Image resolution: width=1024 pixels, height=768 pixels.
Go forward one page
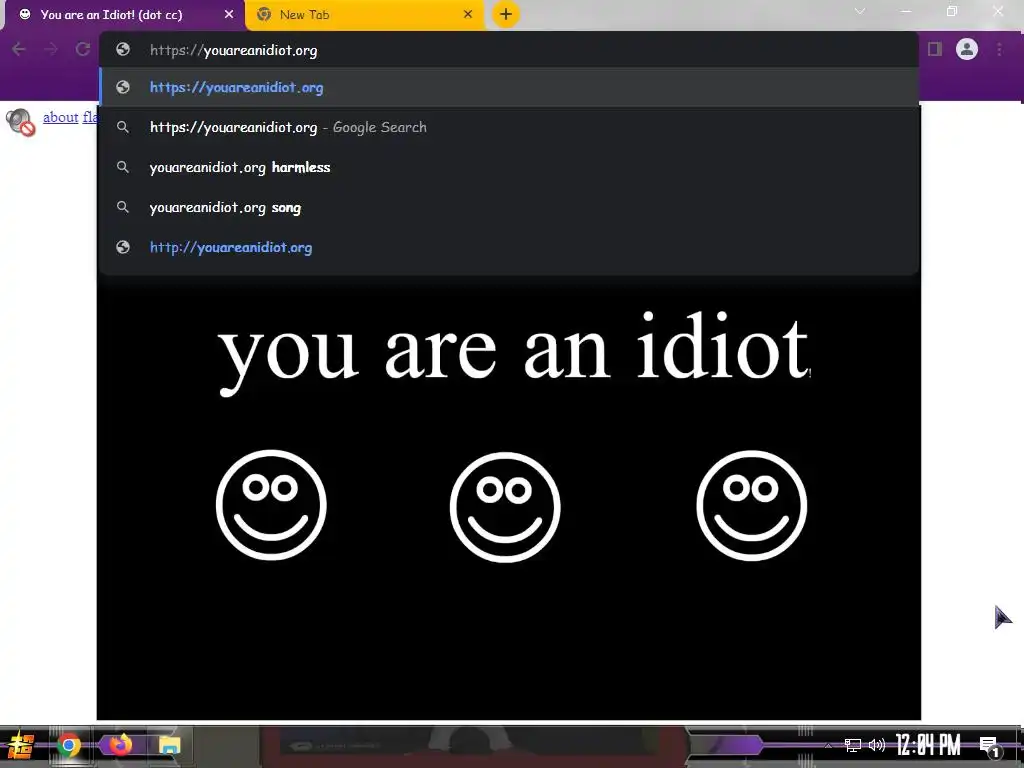(51, 49)
